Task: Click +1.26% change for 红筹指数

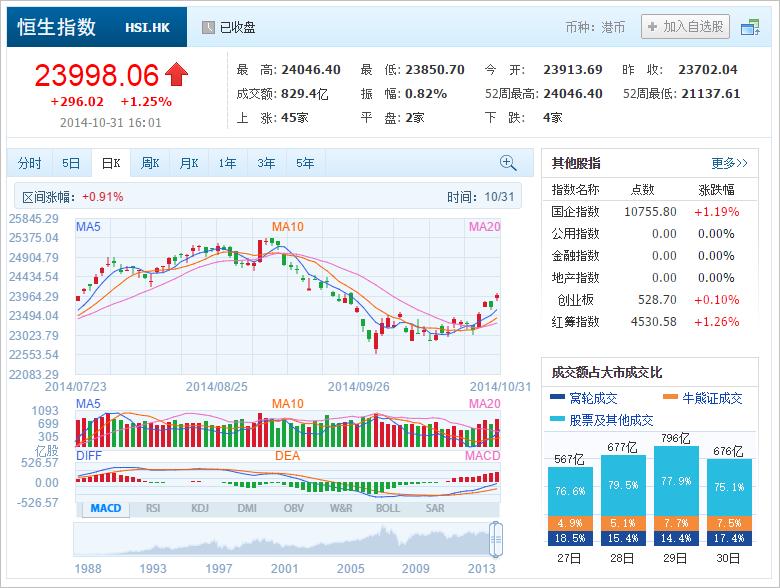Action: (x=717, y=322)
